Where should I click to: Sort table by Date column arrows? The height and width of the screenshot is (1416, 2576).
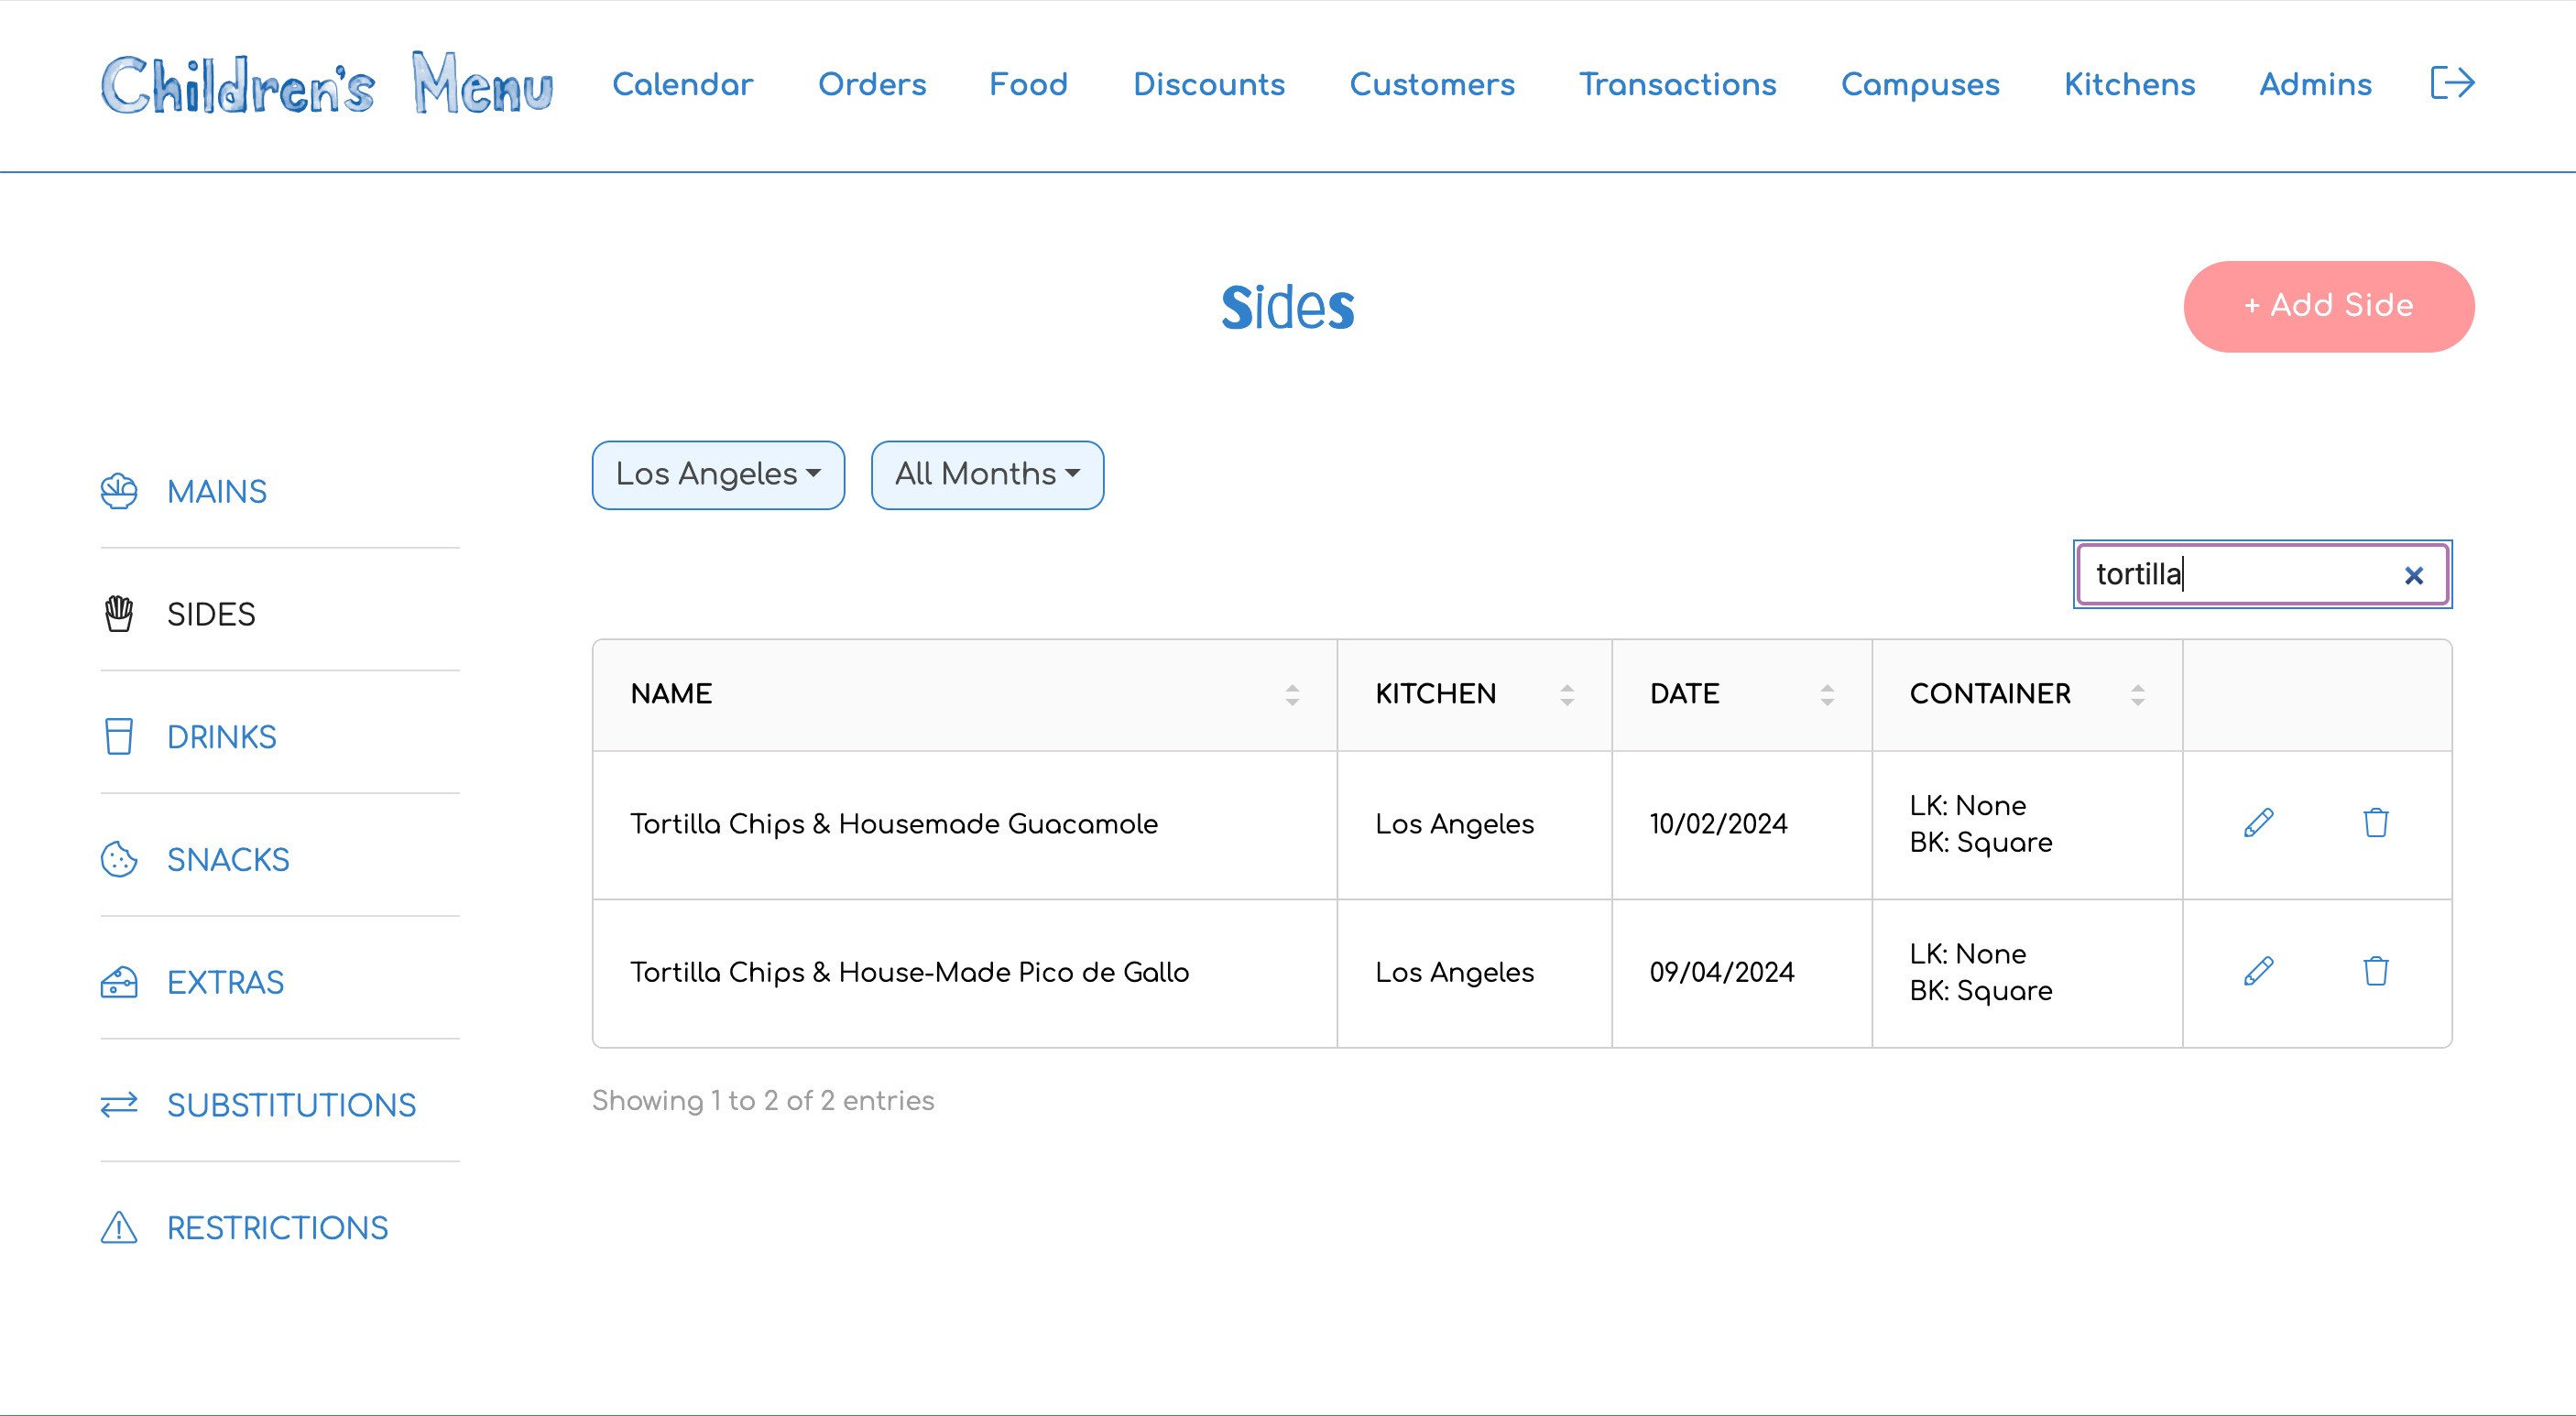click(x=1827, y=695)
